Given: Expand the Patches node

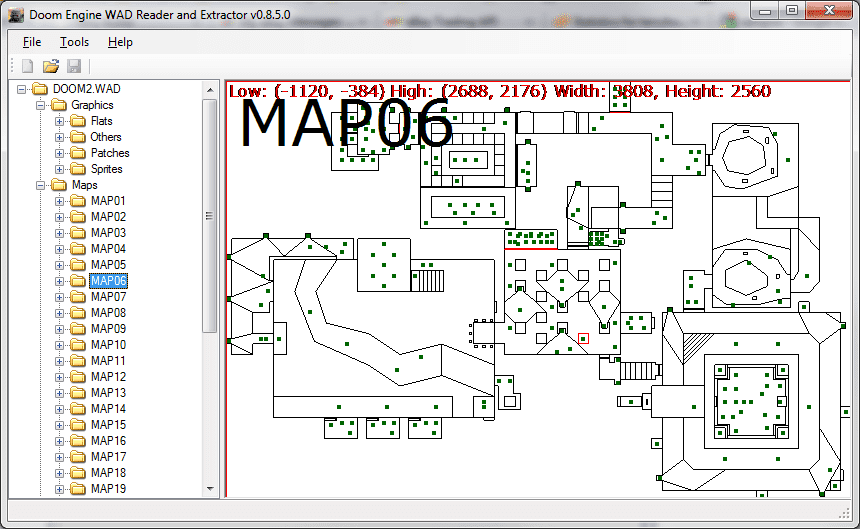Looking at the screenshot, I should click(59, 153).
